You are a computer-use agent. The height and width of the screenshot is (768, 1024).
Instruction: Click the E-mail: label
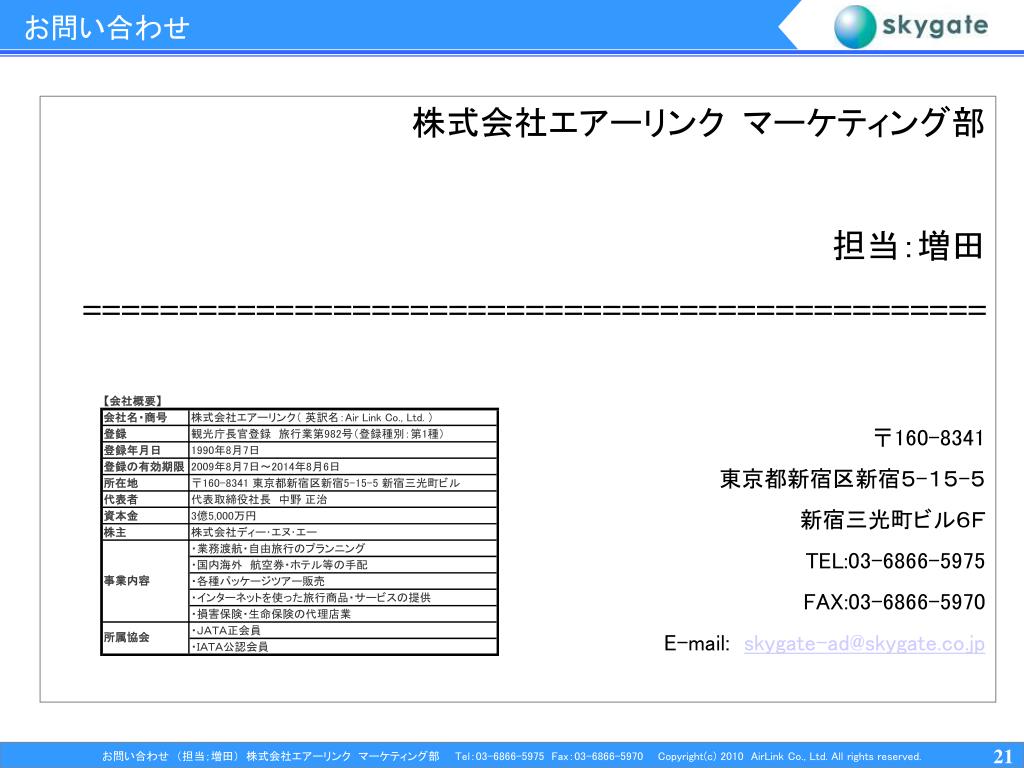(696, 643)
